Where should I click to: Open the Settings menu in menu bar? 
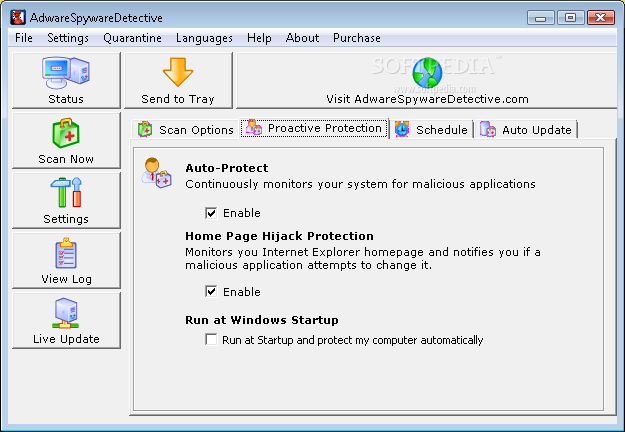(x=68, y=38)
